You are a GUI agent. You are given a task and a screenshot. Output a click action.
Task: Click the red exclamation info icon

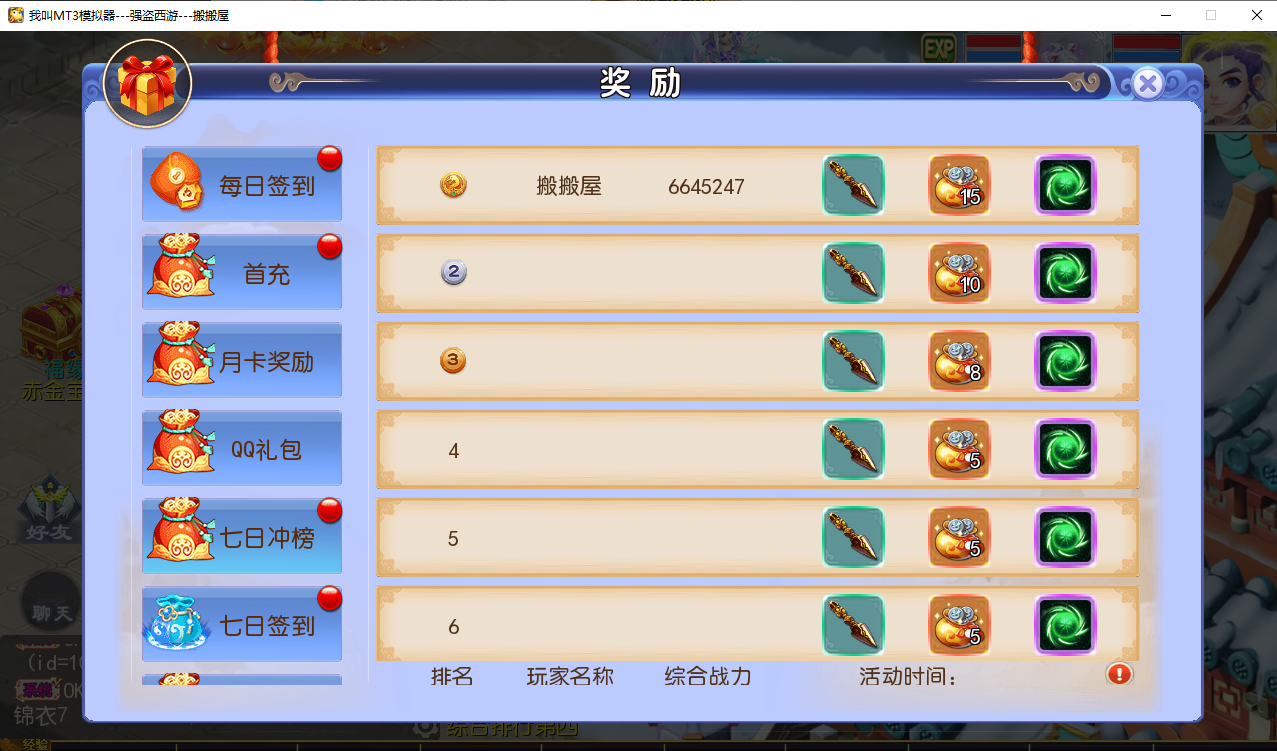(x=1119, y=674)
